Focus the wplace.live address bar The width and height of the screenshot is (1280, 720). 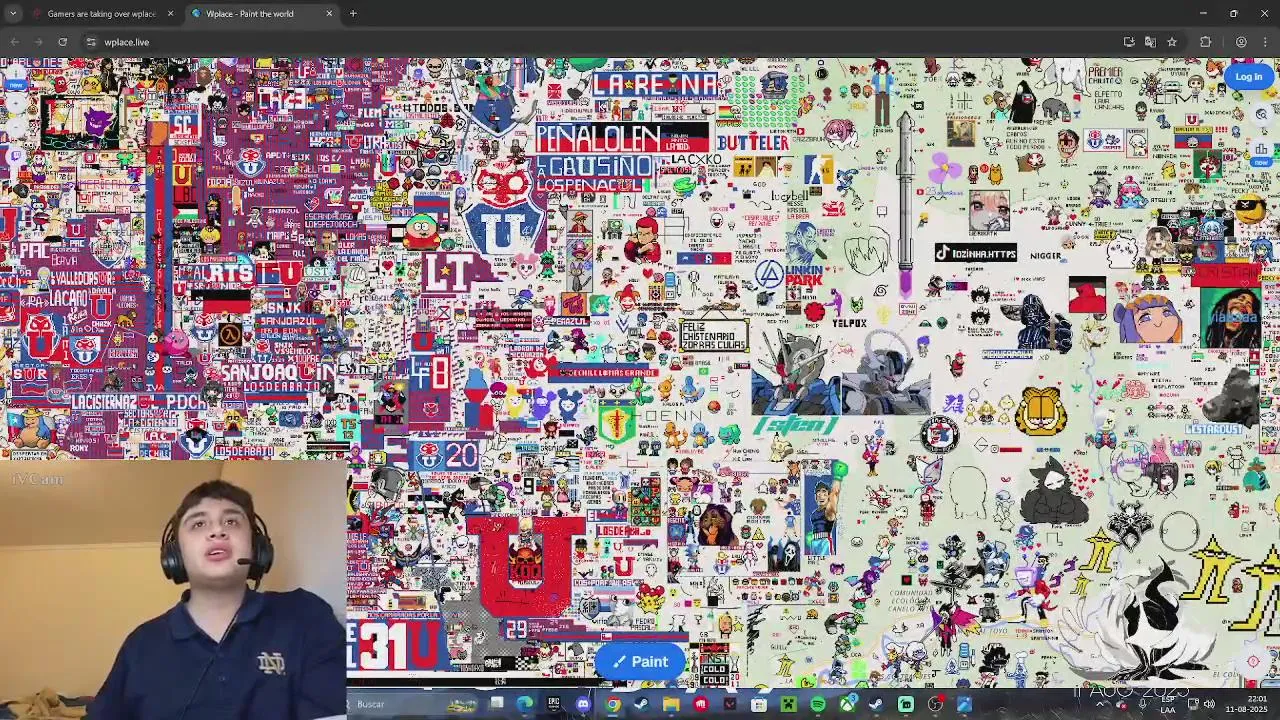click(600, 42)
